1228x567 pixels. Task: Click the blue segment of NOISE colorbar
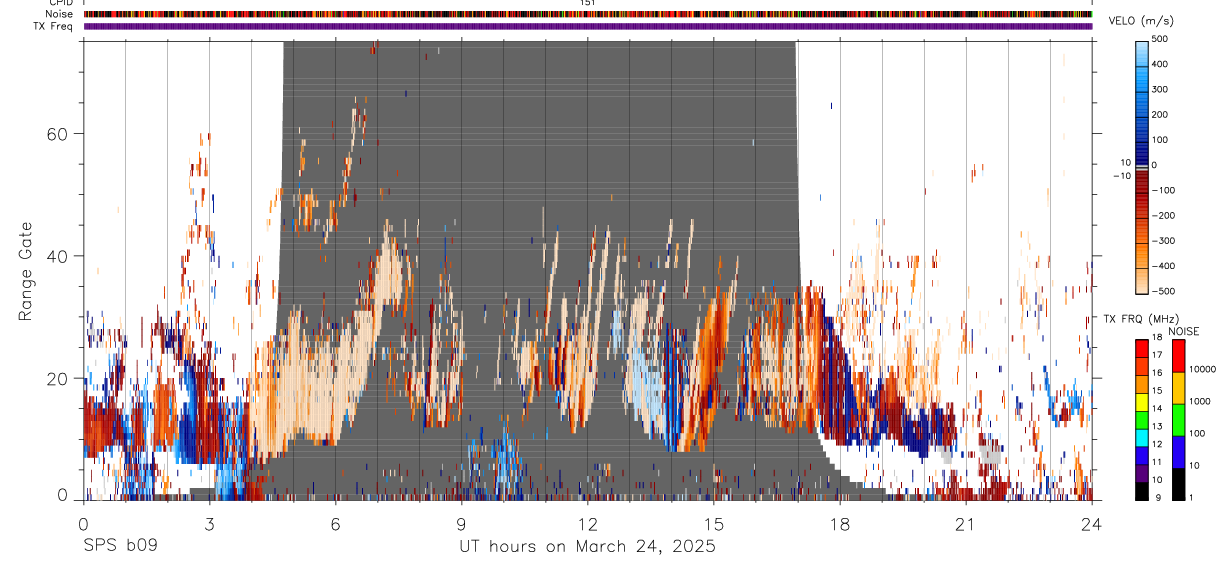point(1179,452)
